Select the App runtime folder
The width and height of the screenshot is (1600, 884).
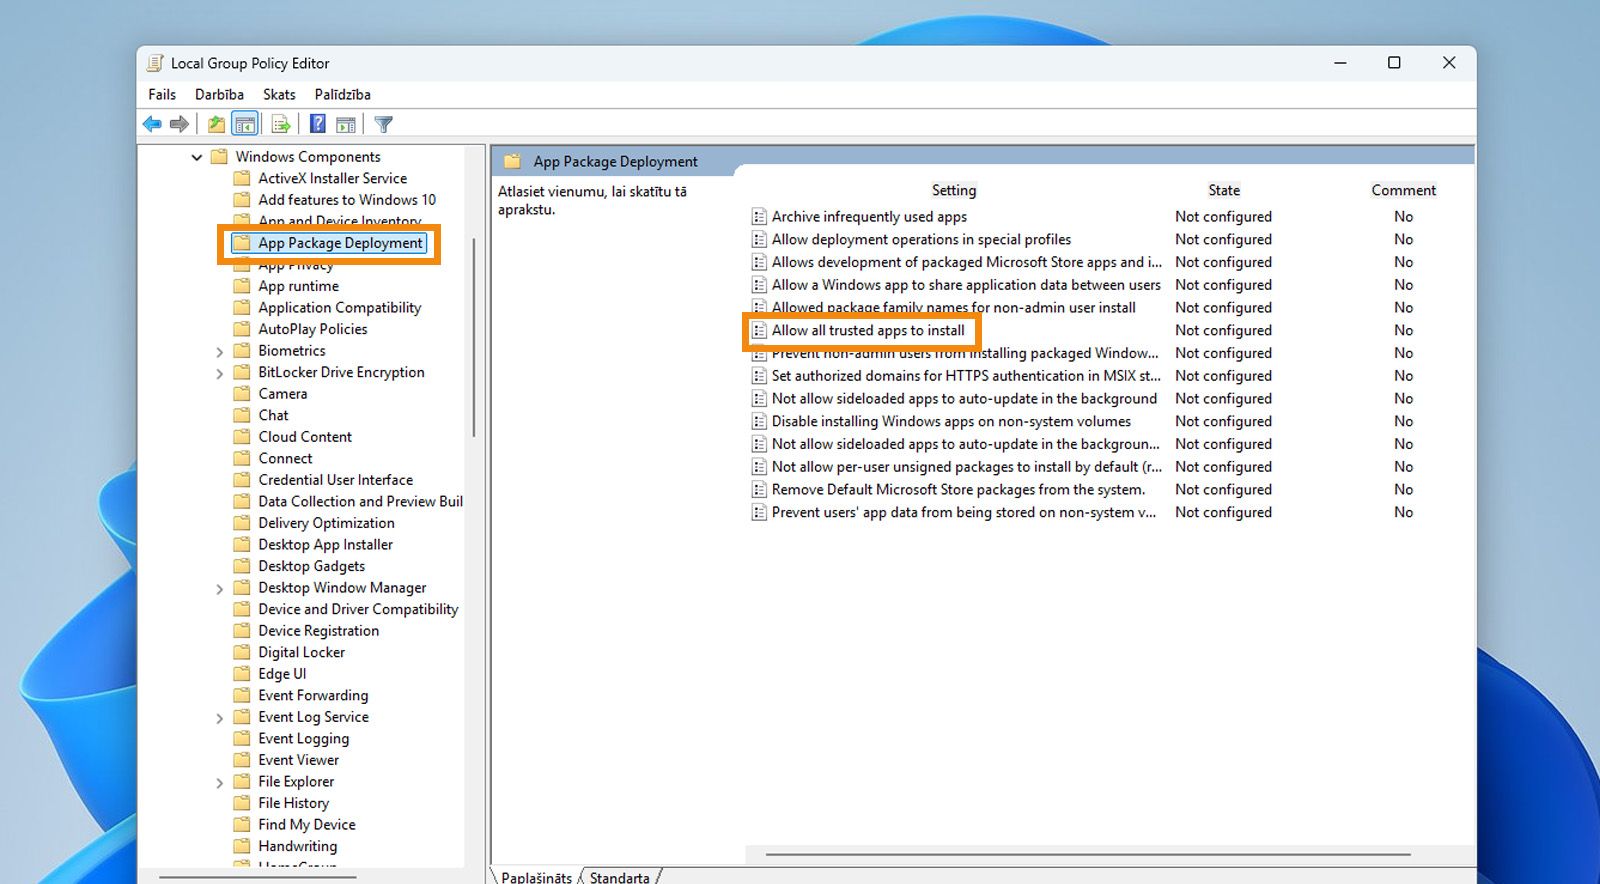pyautogui.click(x=298, y=286)
